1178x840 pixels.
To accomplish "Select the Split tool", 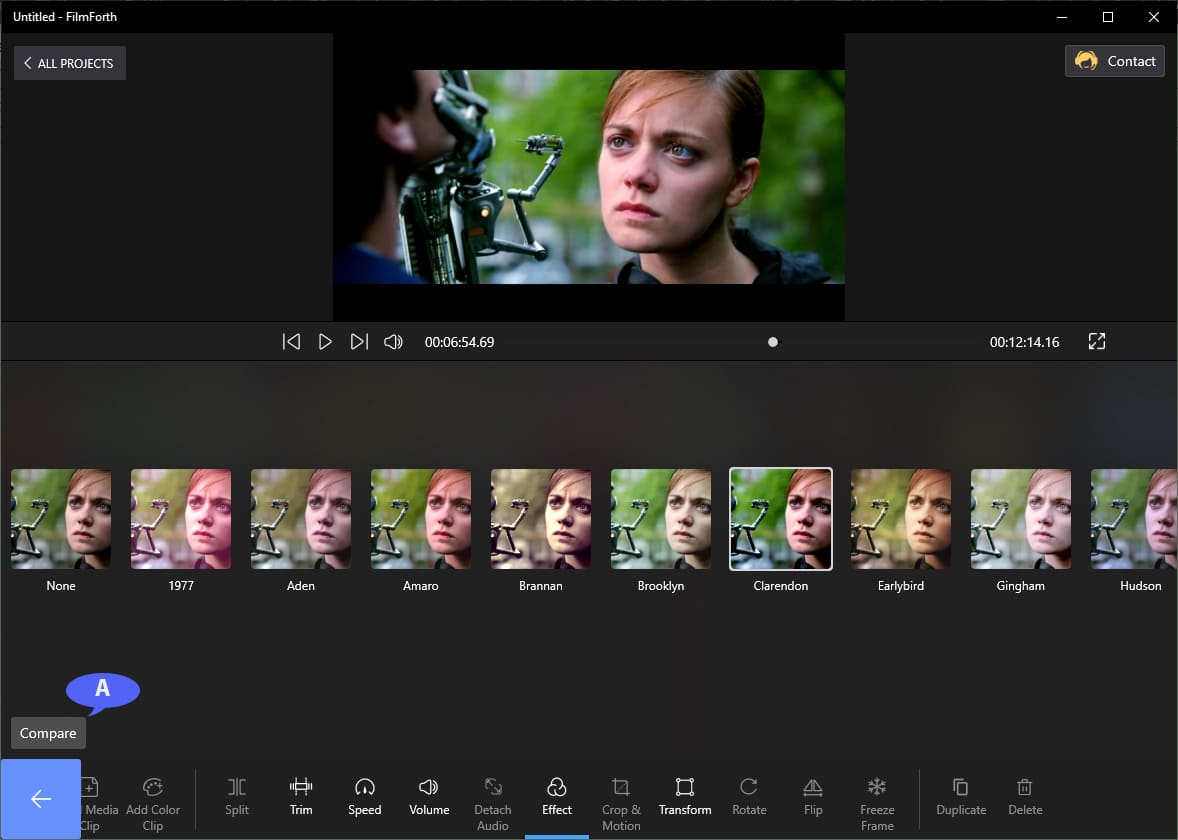I will coord(237,797).
